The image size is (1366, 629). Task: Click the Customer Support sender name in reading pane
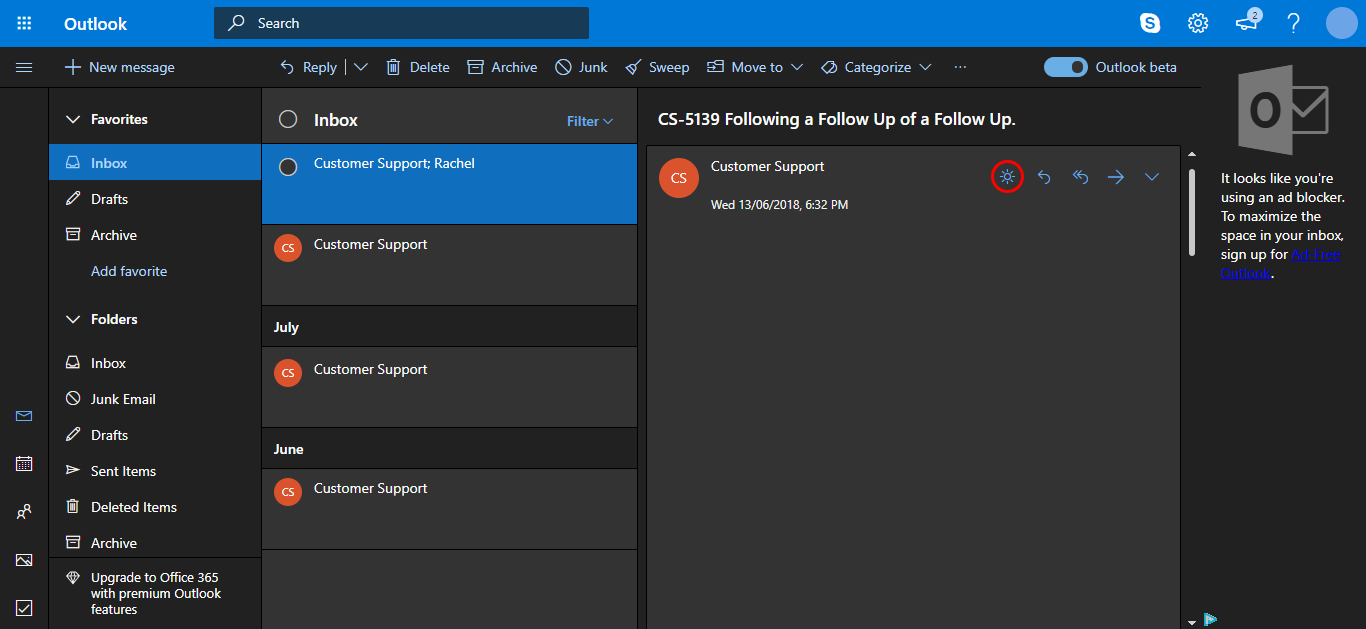pos(767,166)
